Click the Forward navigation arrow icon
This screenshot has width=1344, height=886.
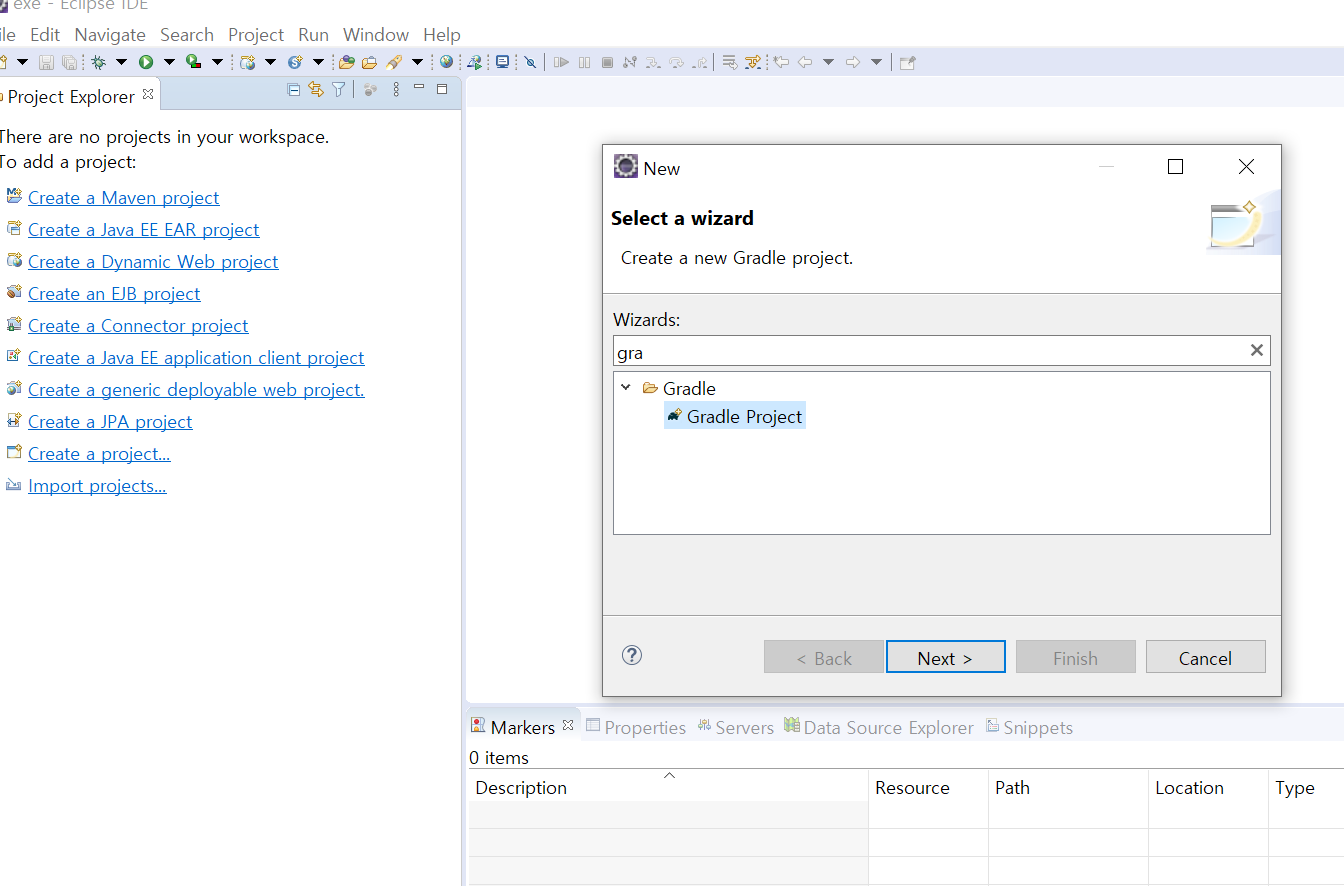point(852,62)
